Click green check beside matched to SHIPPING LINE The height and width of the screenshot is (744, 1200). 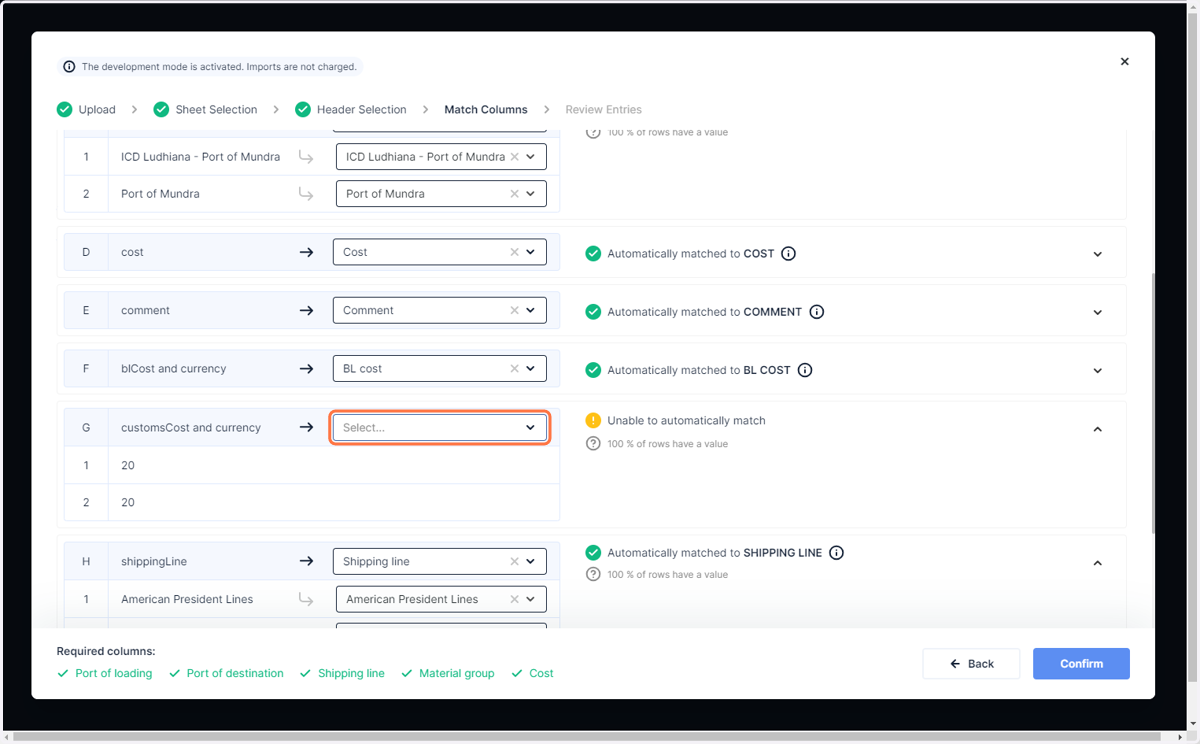[593, 553]
